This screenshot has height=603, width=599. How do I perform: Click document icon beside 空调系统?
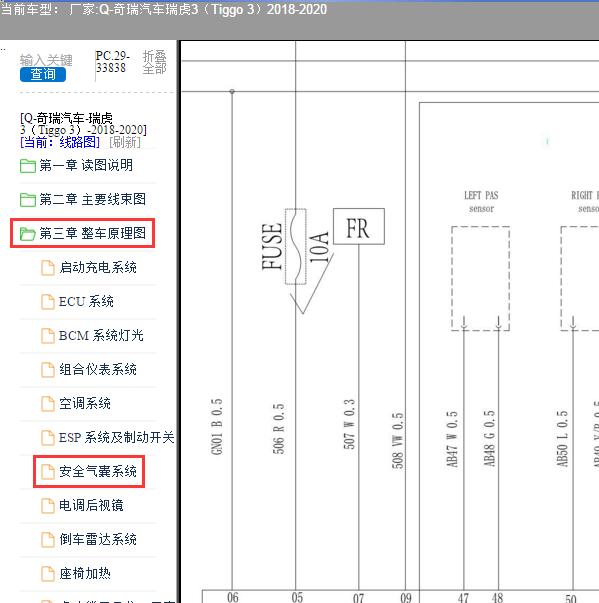tap(48, 403)
